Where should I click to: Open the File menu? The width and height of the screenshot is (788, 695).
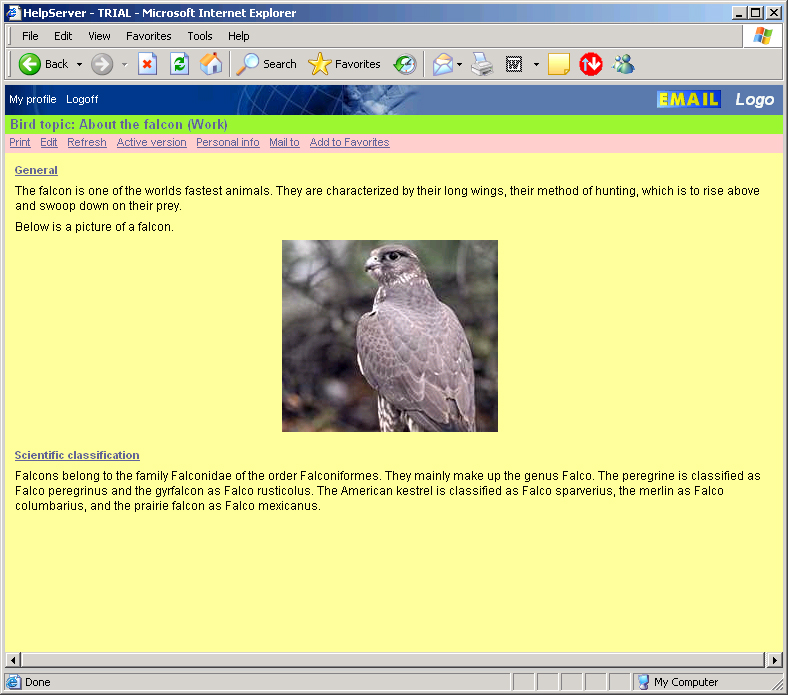(30, 36)
